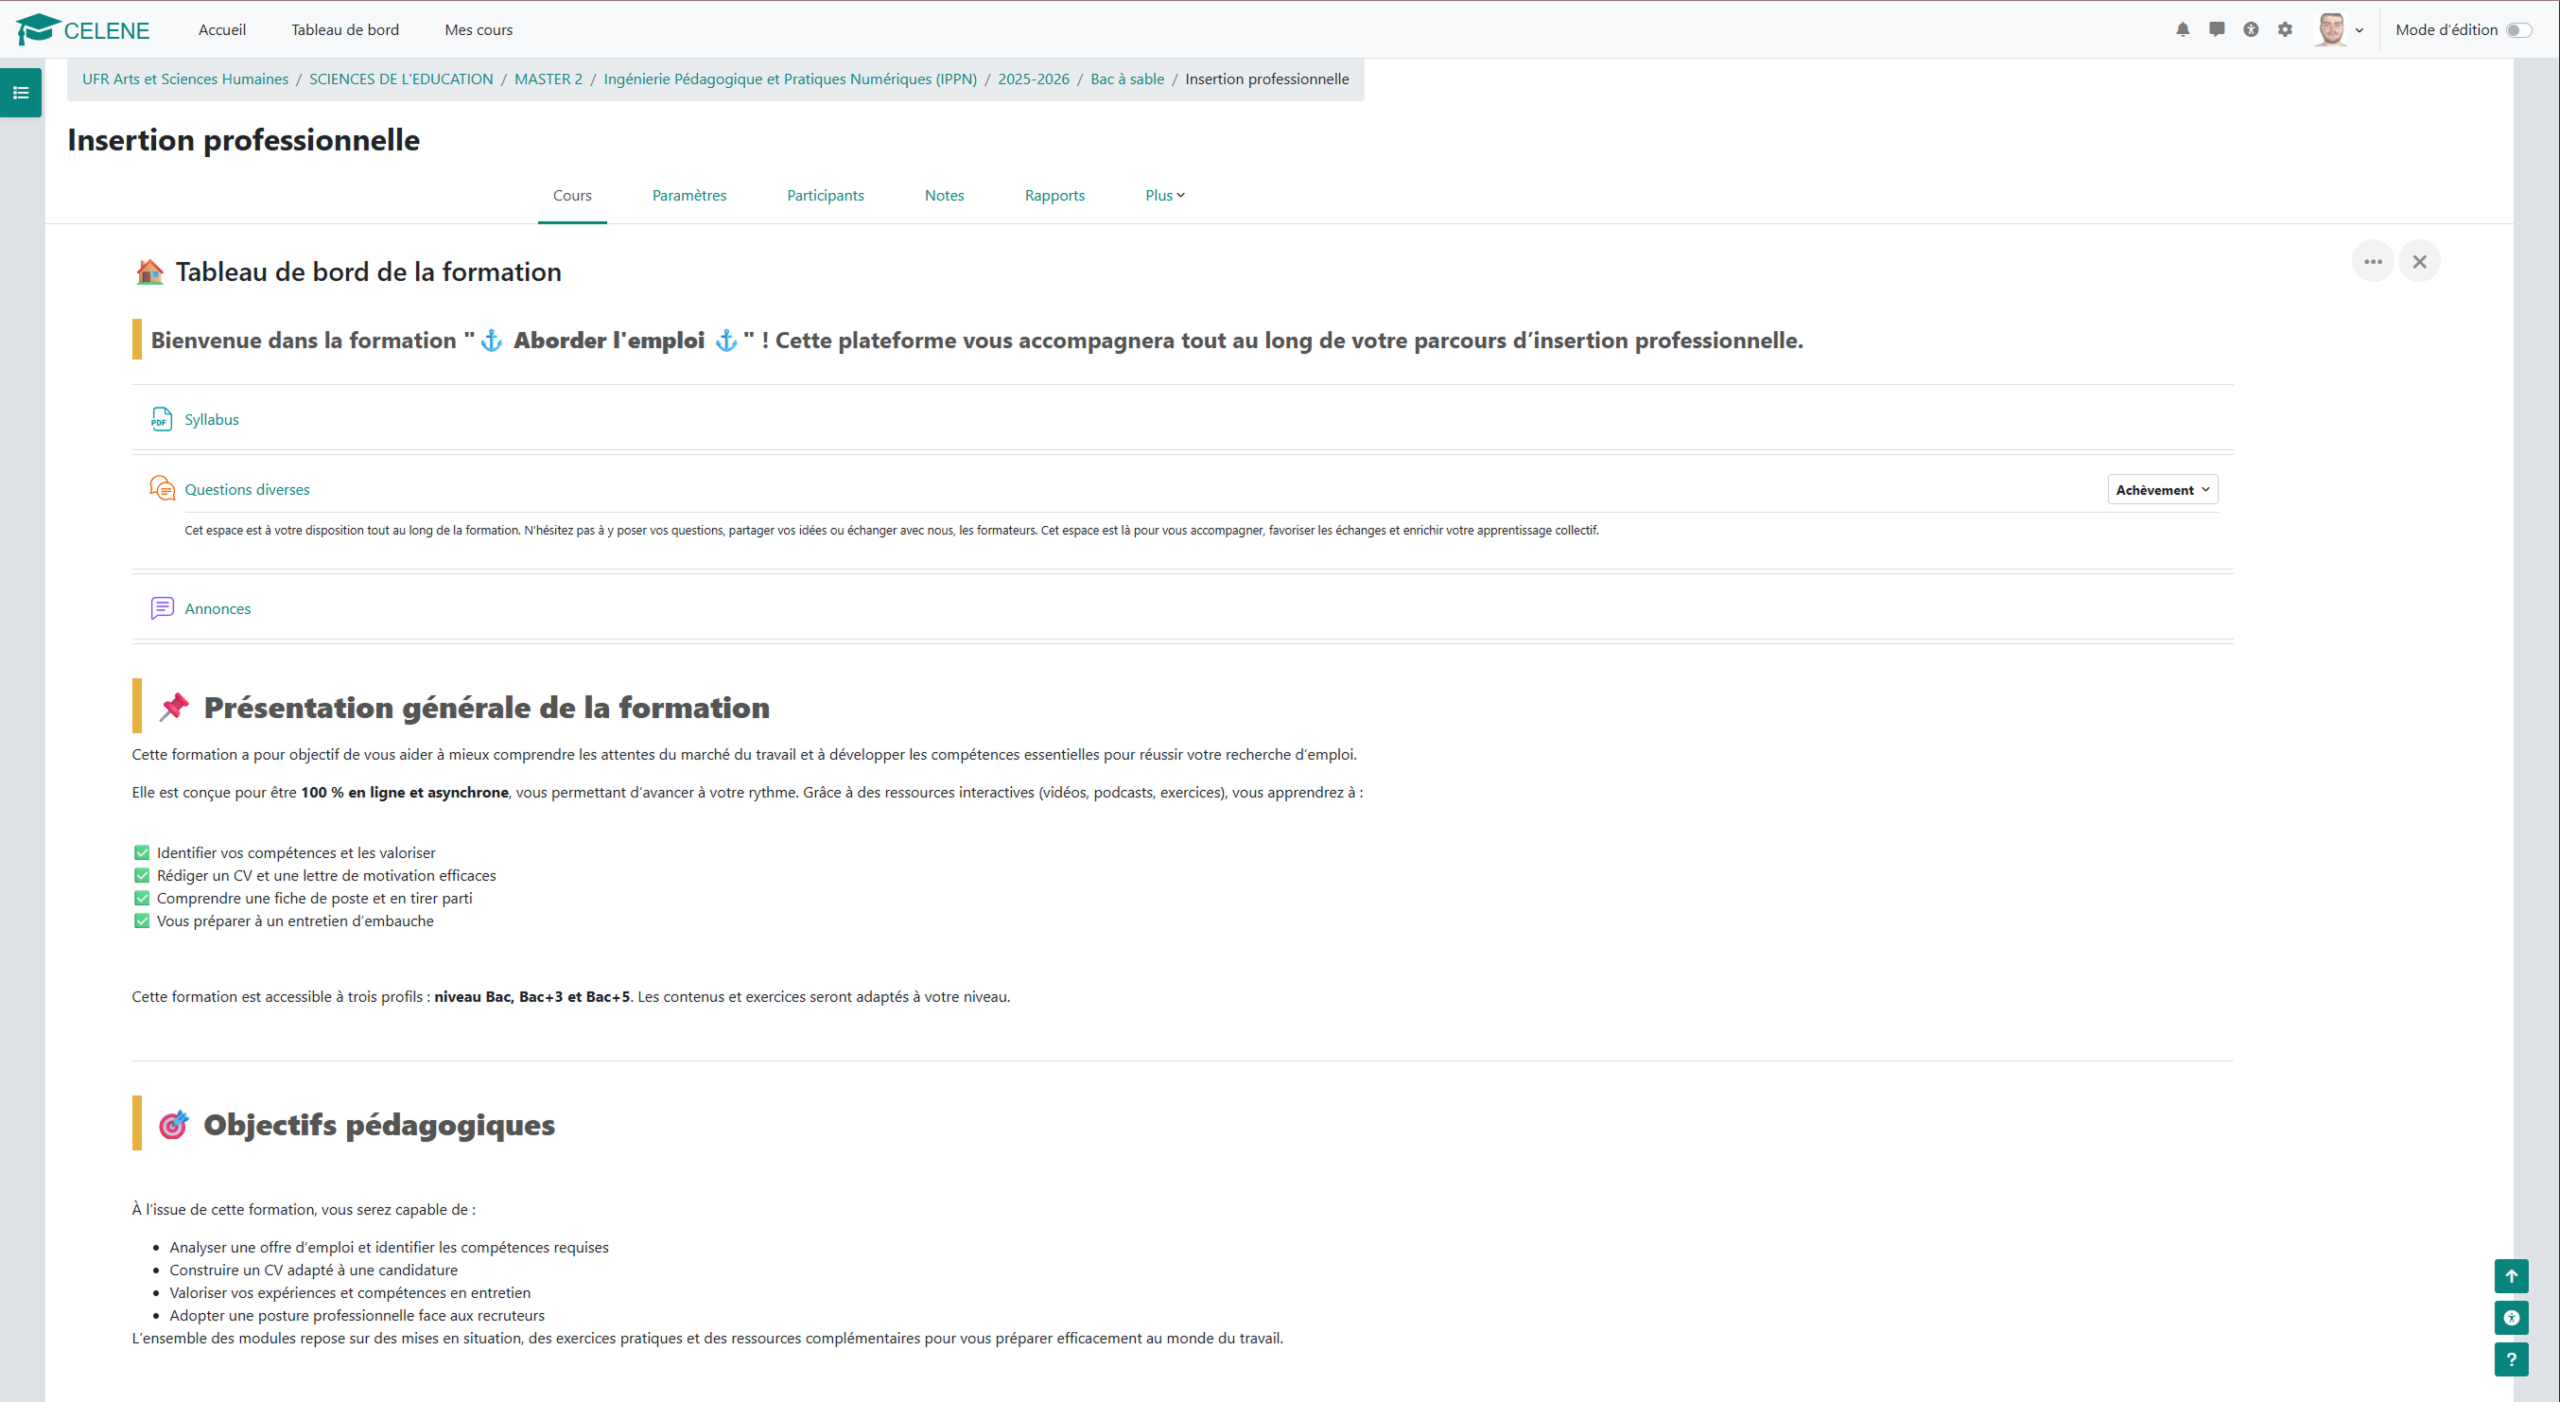Open the three-dots section options menu
The height and width of the screenshot is (1402, 2560).
click(2372, 262)
